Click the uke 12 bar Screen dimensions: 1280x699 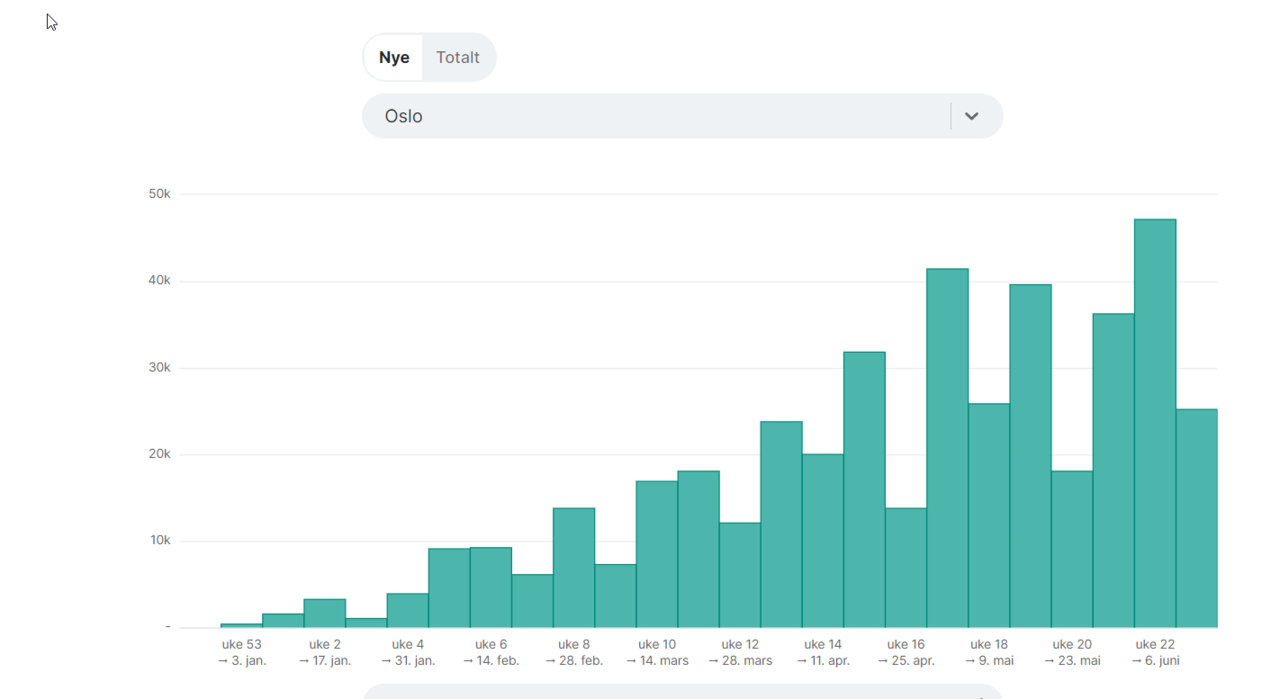[740, 575]
